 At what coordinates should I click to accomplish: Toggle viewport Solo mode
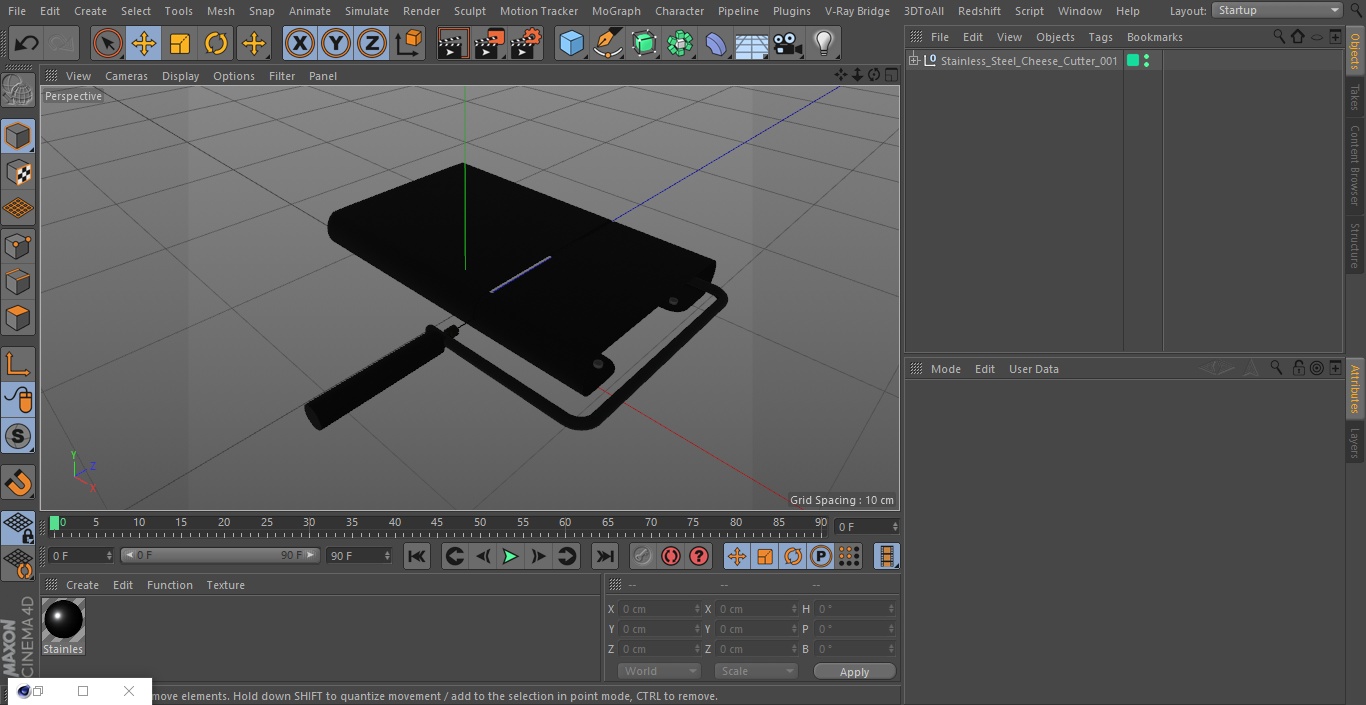(x=18, y=436)
